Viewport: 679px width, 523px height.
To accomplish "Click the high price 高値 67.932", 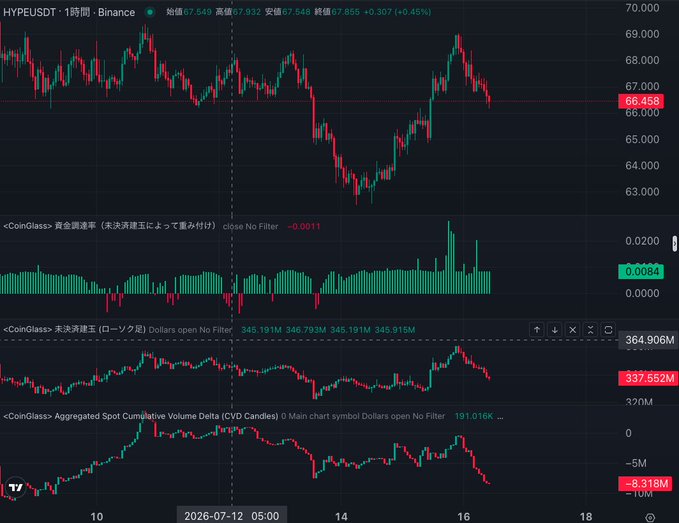I will point(238,12).
